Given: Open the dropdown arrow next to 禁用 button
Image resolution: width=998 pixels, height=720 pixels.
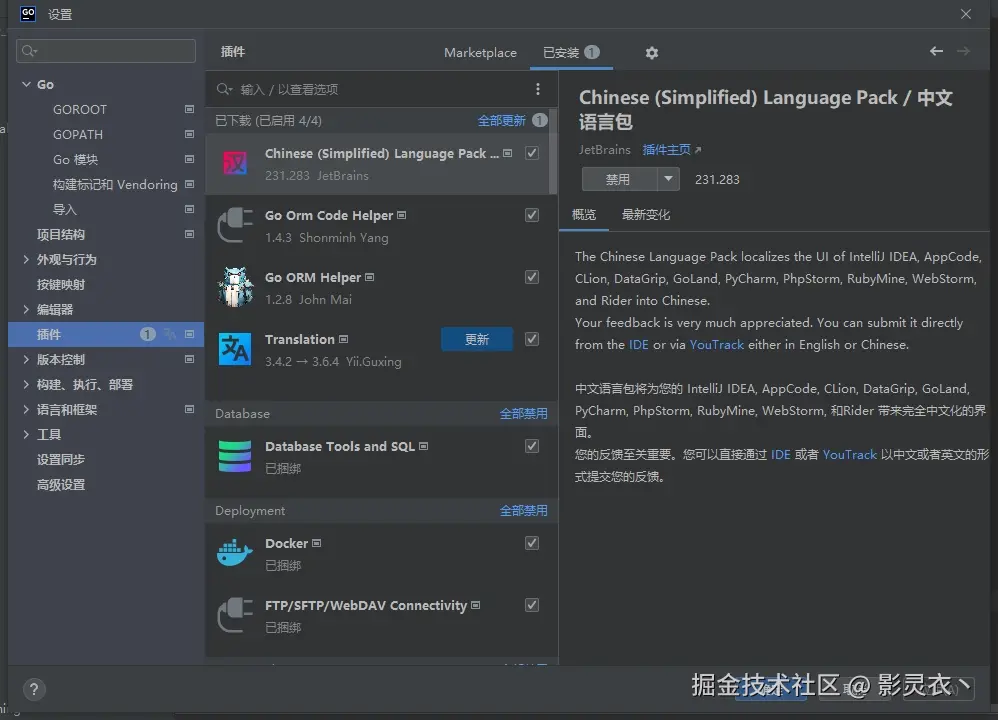Looking at the screenshot, I should [668, 179].
